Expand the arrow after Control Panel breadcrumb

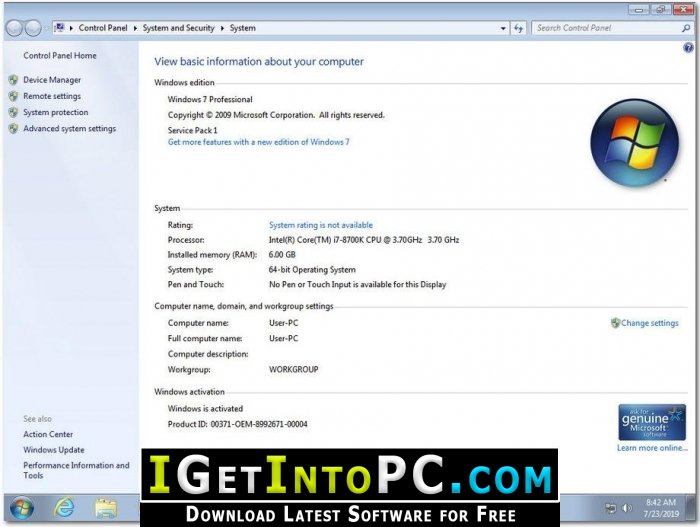point(135,28)
